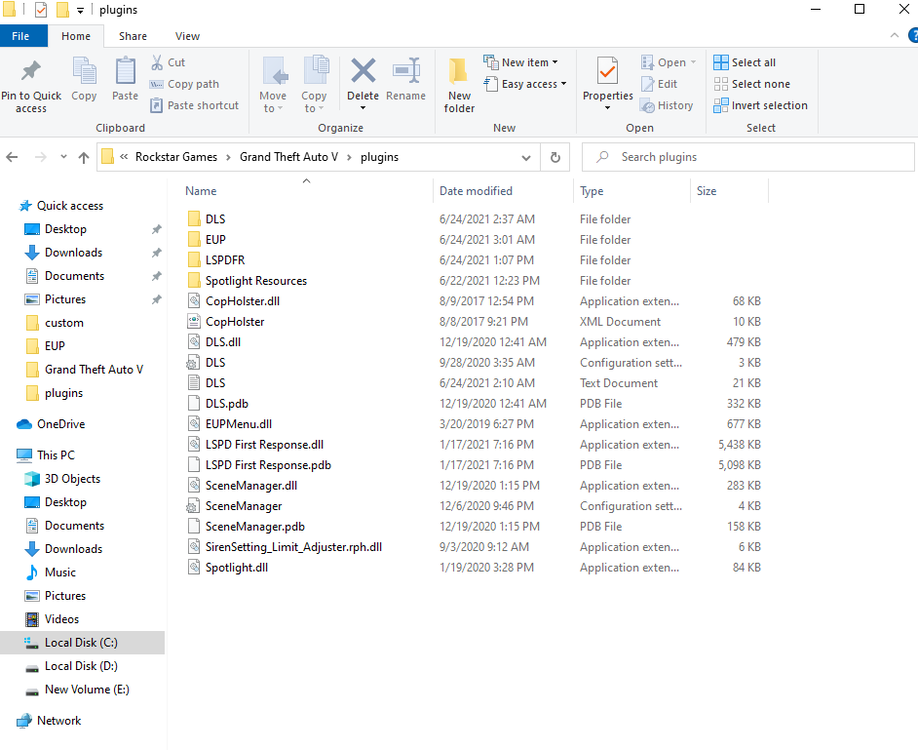This screenshot has height=750, width=918.
Task: Click Edit in the Open group
Action: 659,84
